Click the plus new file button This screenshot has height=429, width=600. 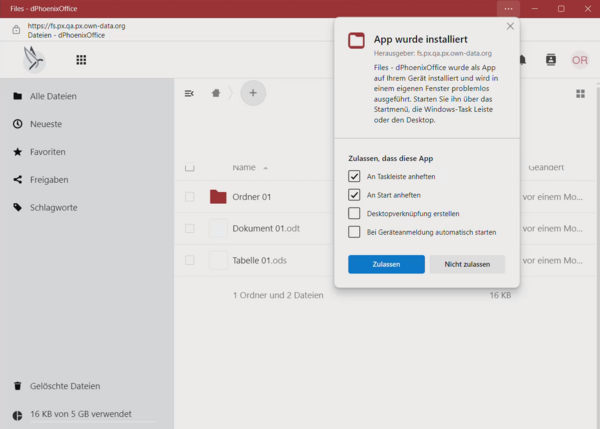(253, 93)
